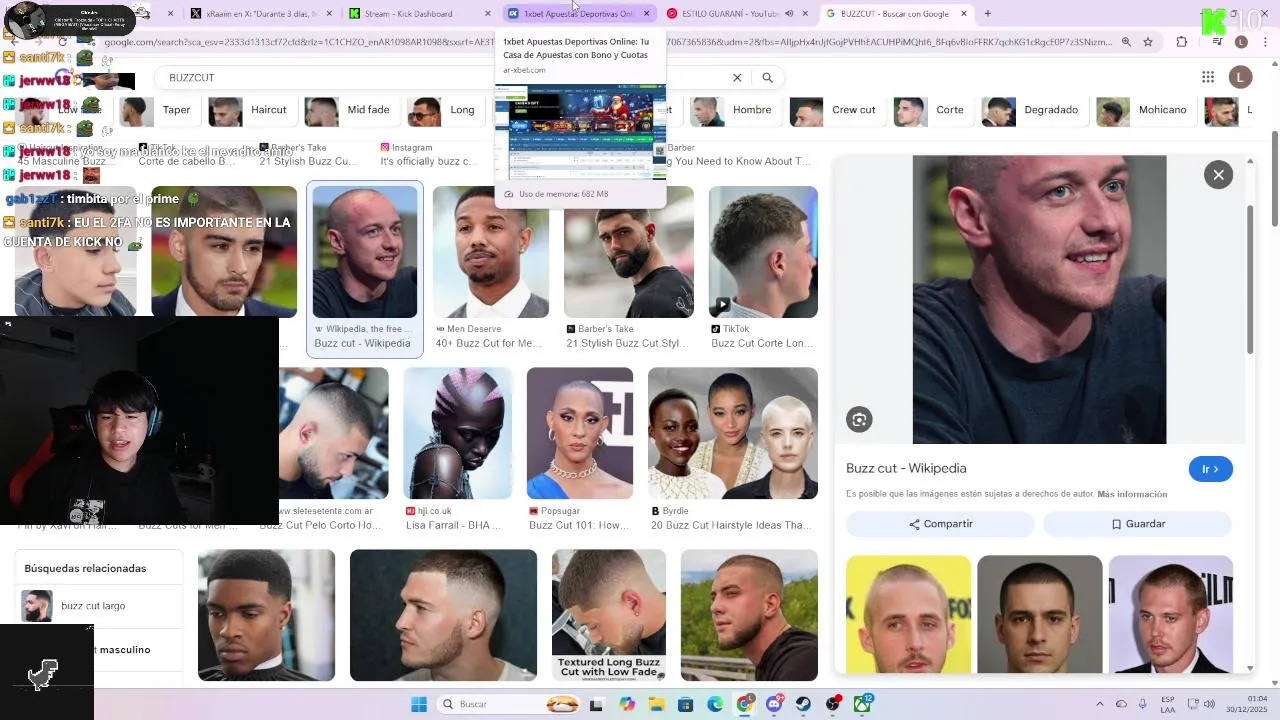Filter images by Taper chip
Image resolution: width=1280 pixels, height=720 pixels.
(160, 111)
